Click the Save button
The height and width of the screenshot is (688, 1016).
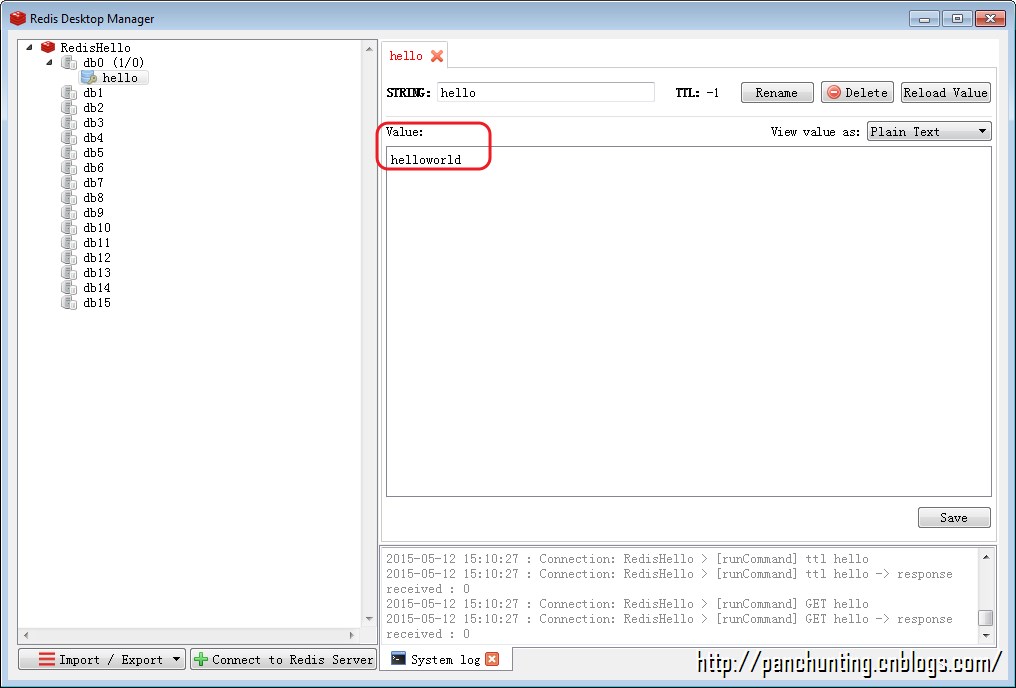click(954, 518)
